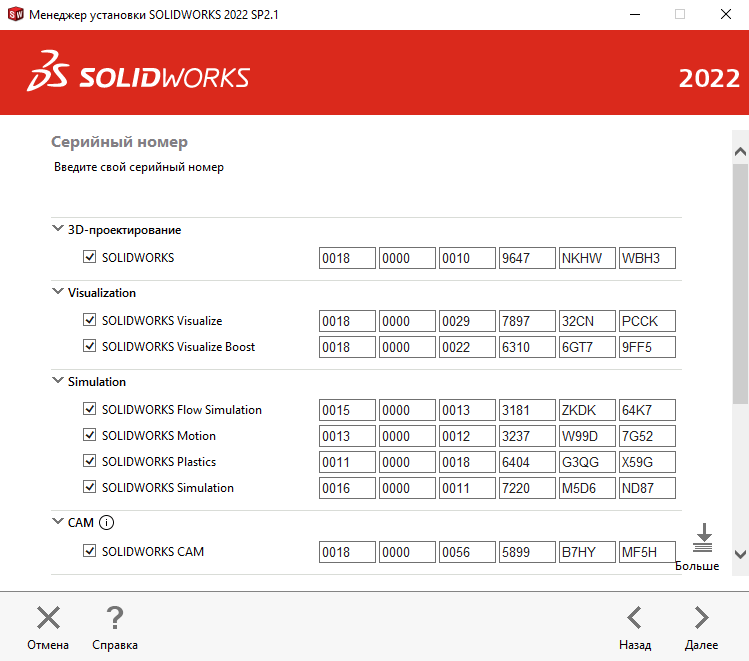Viewport: 749px width, 661px height.
Task: Click Simulation serial field ND87
Action: pos(647,488)
